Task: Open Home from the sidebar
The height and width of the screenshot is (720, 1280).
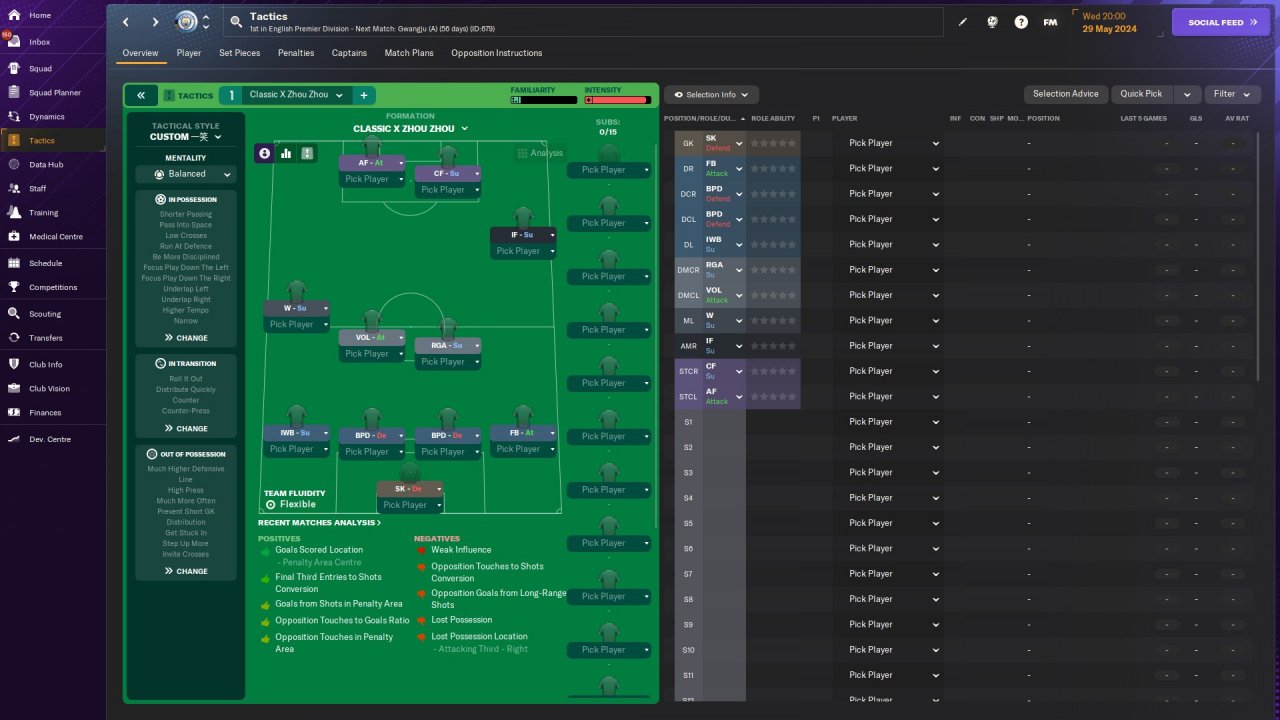Action: tap(40, 15)
